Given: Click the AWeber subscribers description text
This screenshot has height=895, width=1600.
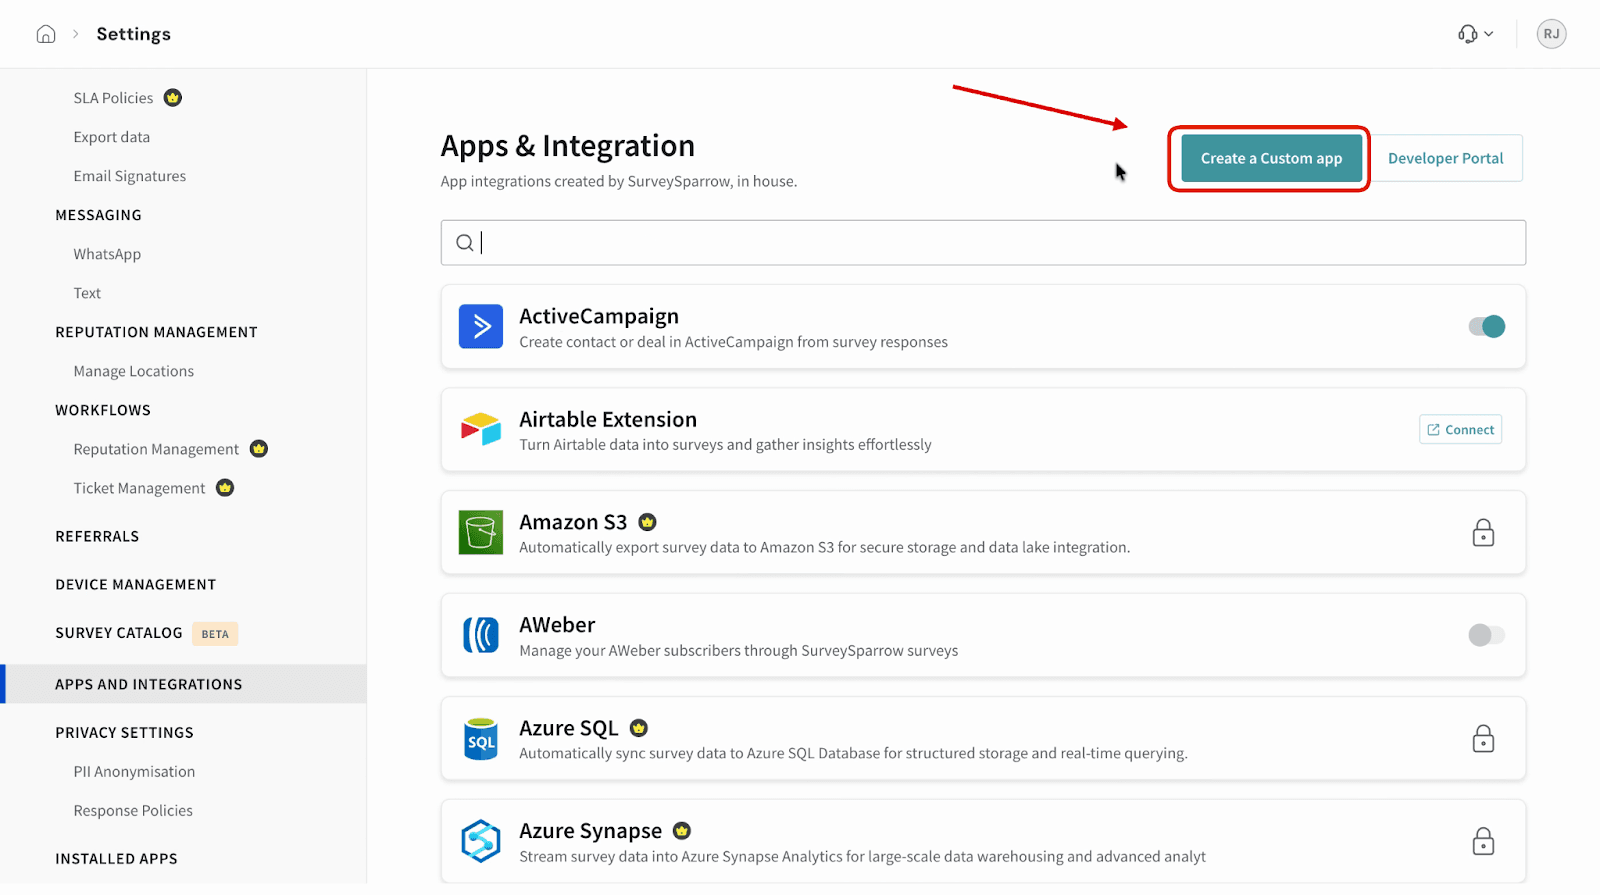Looking at the screenshot, I should (739, 651).
